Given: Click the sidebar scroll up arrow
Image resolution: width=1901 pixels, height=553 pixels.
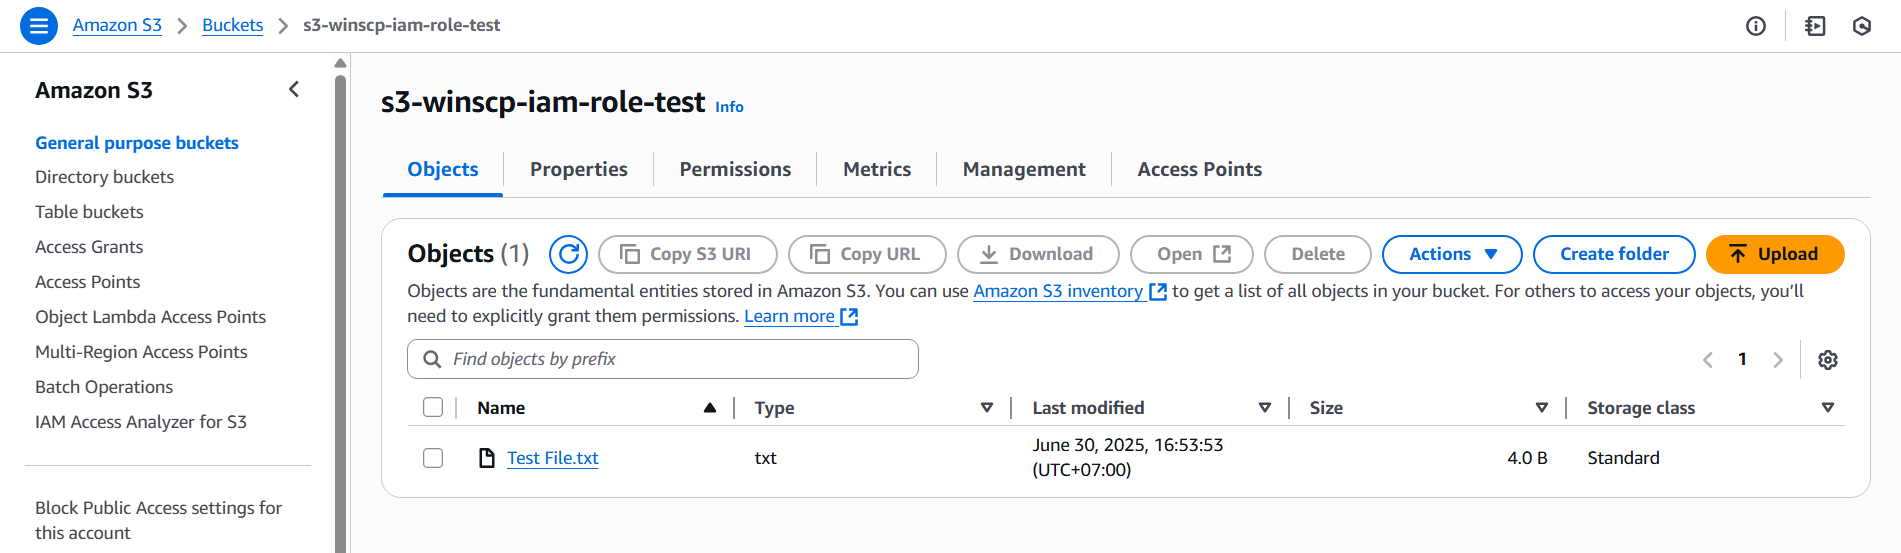Looking at the screenshot, I should [x=340, y=63].
